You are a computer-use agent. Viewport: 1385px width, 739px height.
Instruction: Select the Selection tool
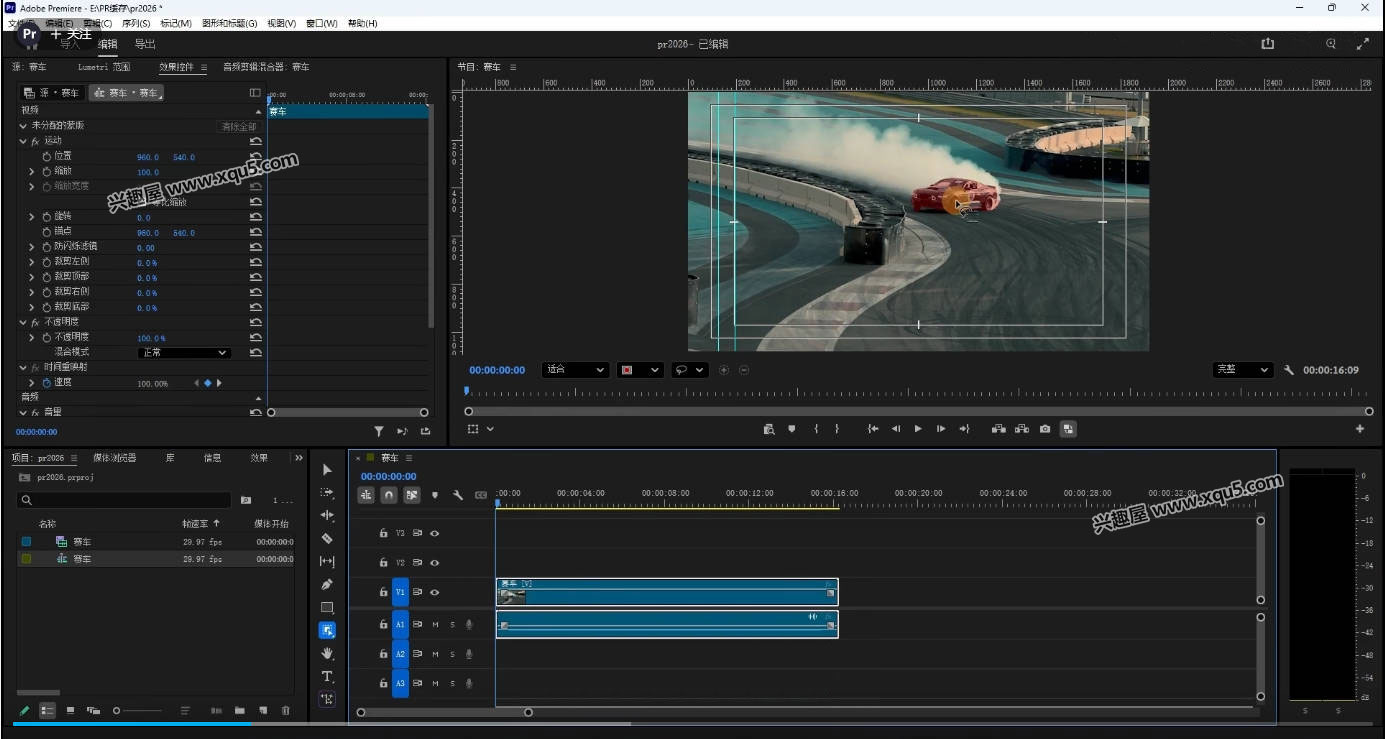click(327, 468)
